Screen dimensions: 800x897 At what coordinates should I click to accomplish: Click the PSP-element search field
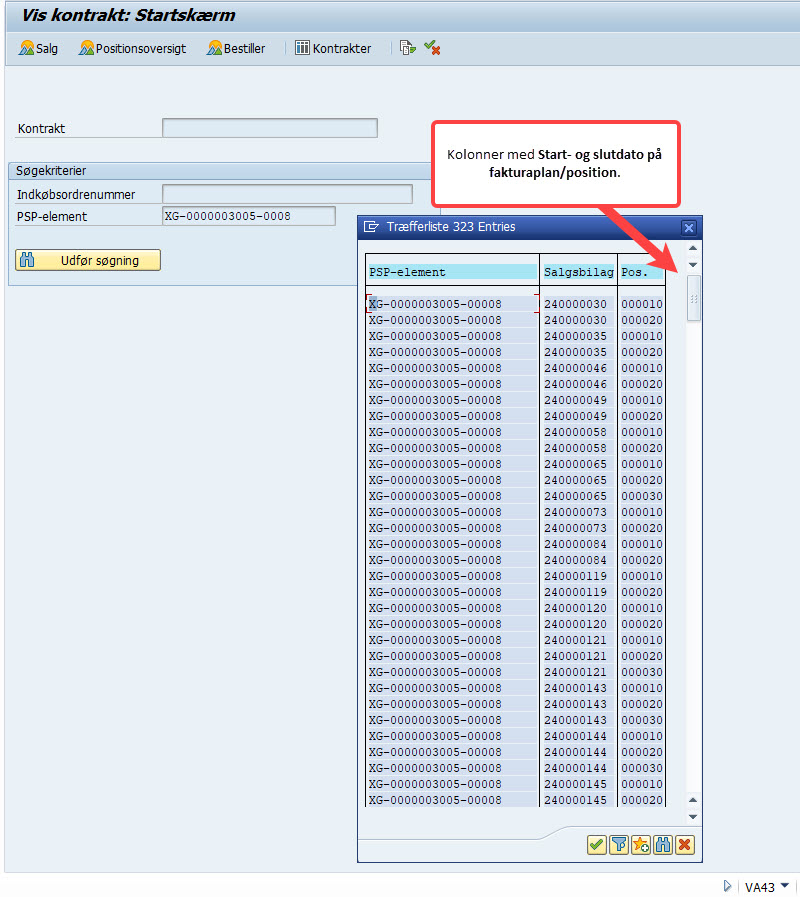click(248, 216)
